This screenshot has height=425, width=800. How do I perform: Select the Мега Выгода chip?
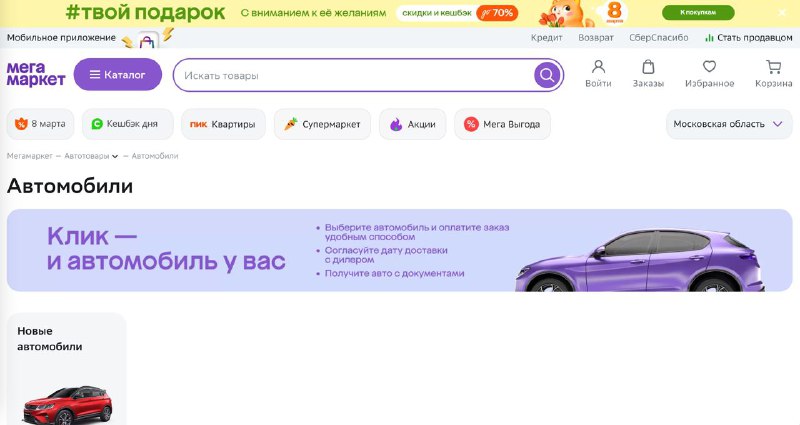pos(503,124)
